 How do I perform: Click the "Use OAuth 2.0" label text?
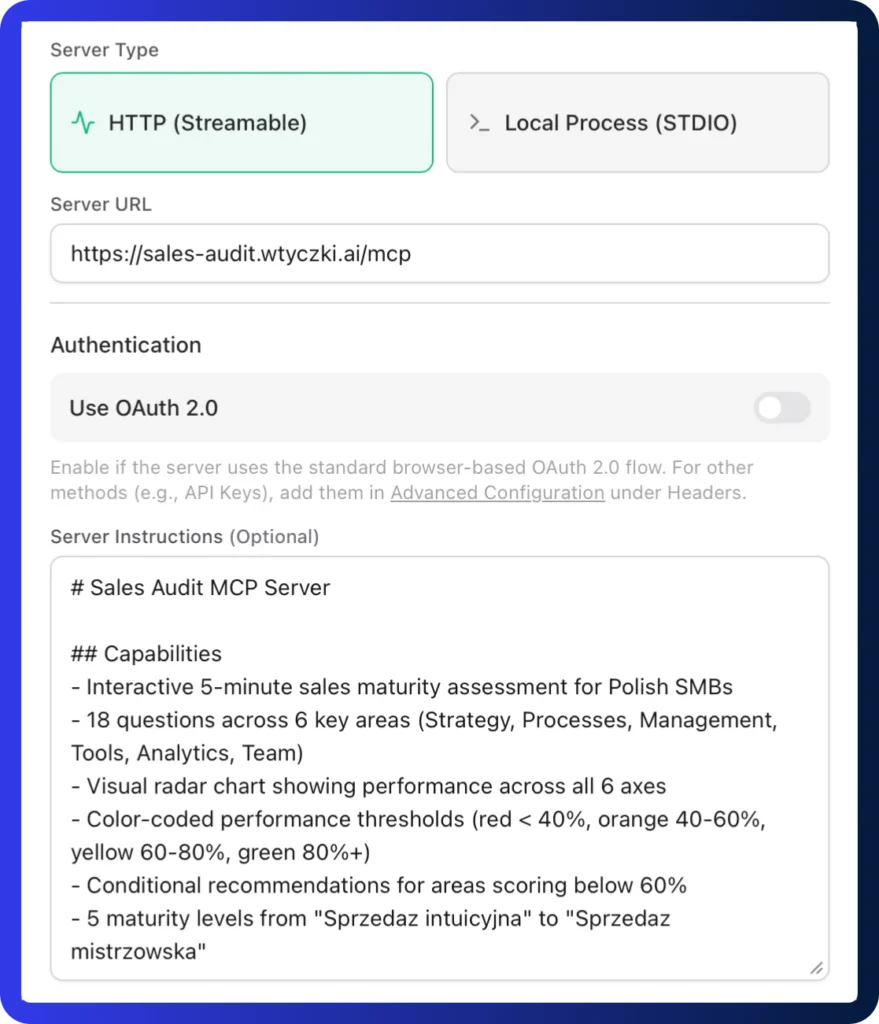[x=143, y=408]
